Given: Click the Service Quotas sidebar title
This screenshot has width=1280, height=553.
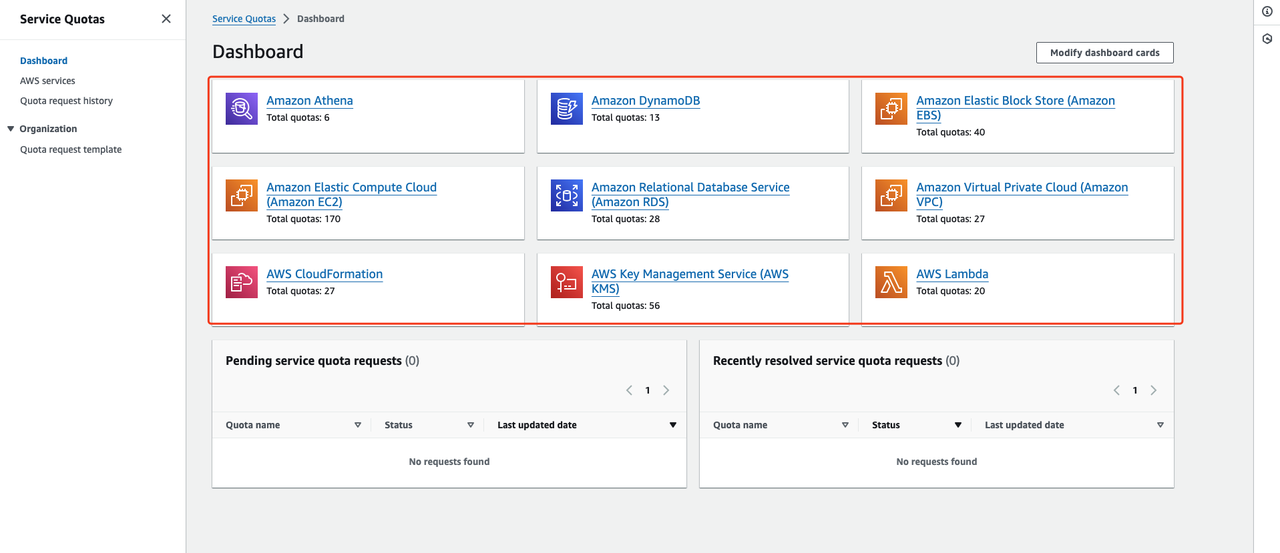Looking at the screenshot, I should click(62, 19).
